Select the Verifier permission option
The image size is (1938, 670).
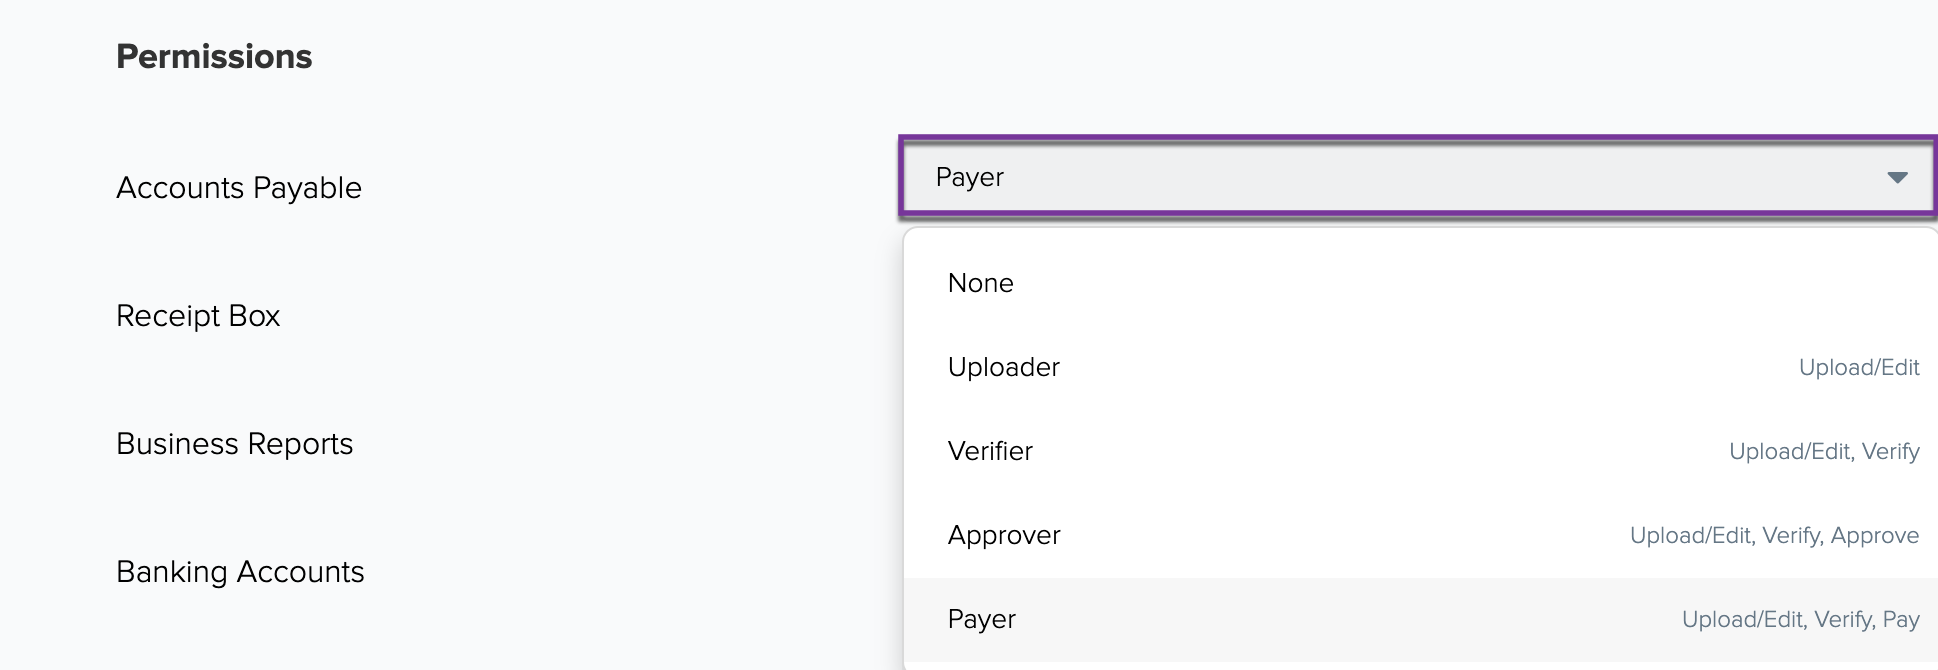[x=991, y=451]
